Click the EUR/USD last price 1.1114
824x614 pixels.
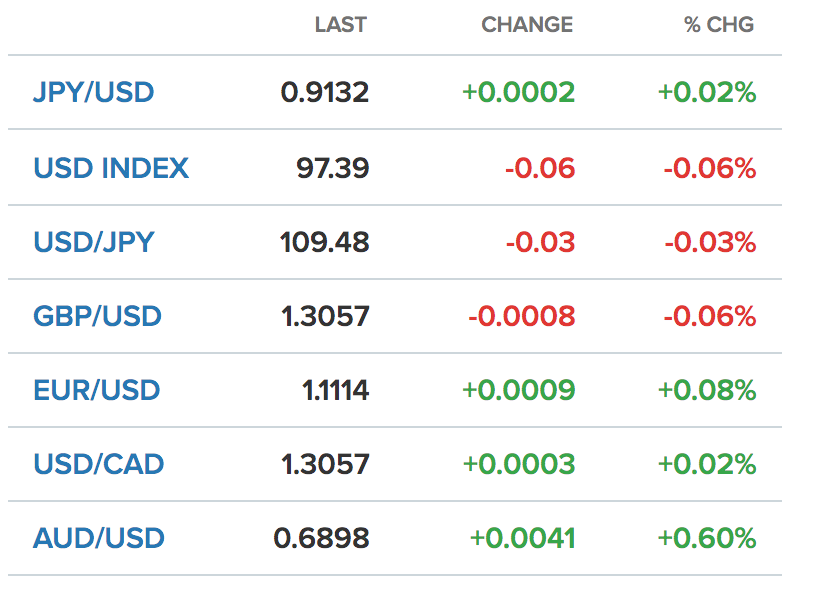336,391
